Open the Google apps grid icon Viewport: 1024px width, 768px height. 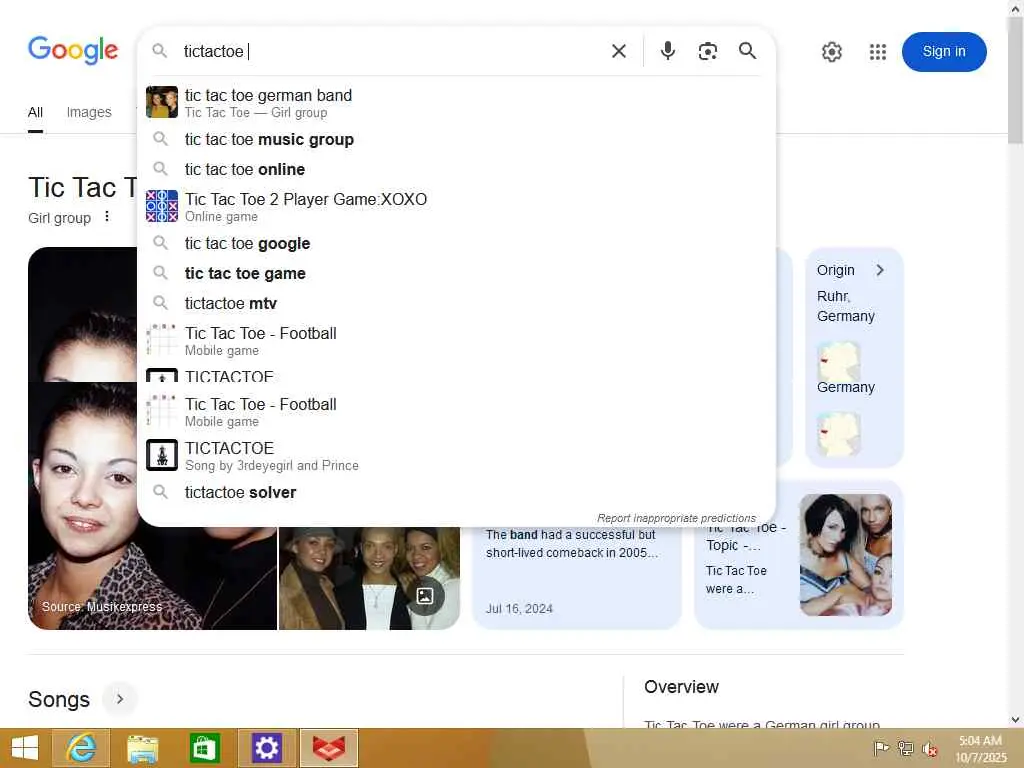point(878,52)
